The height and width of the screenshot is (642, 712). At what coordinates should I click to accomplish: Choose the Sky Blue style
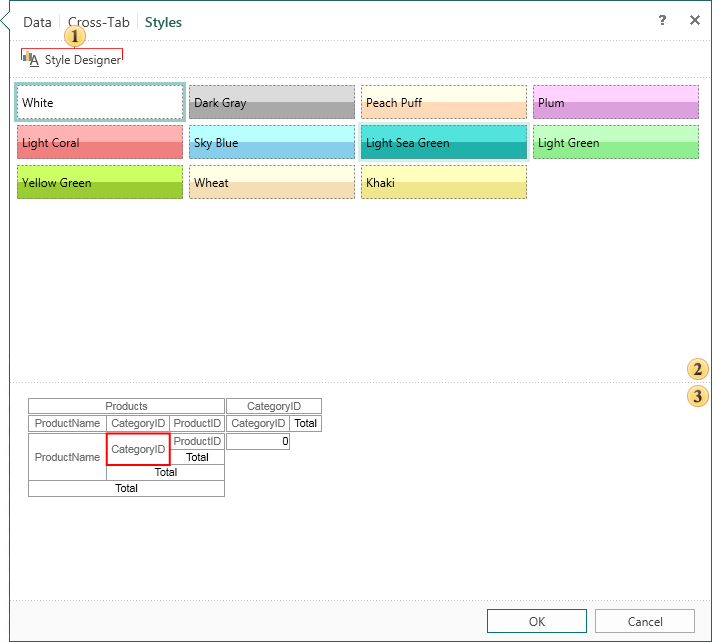pyautogui.click(x=272, y=142)
